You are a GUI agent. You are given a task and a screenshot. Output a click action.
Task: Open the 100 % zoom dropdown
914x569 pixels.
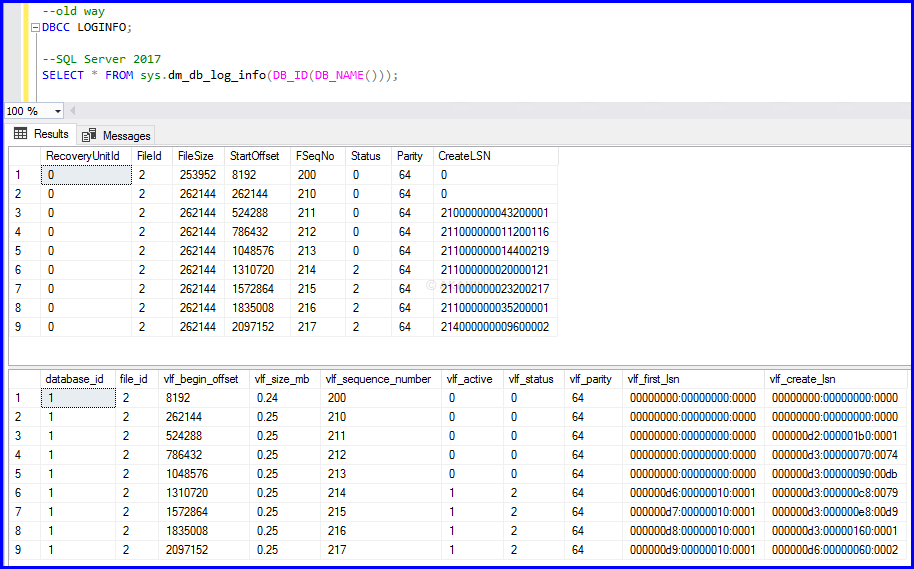pos(58,111)
